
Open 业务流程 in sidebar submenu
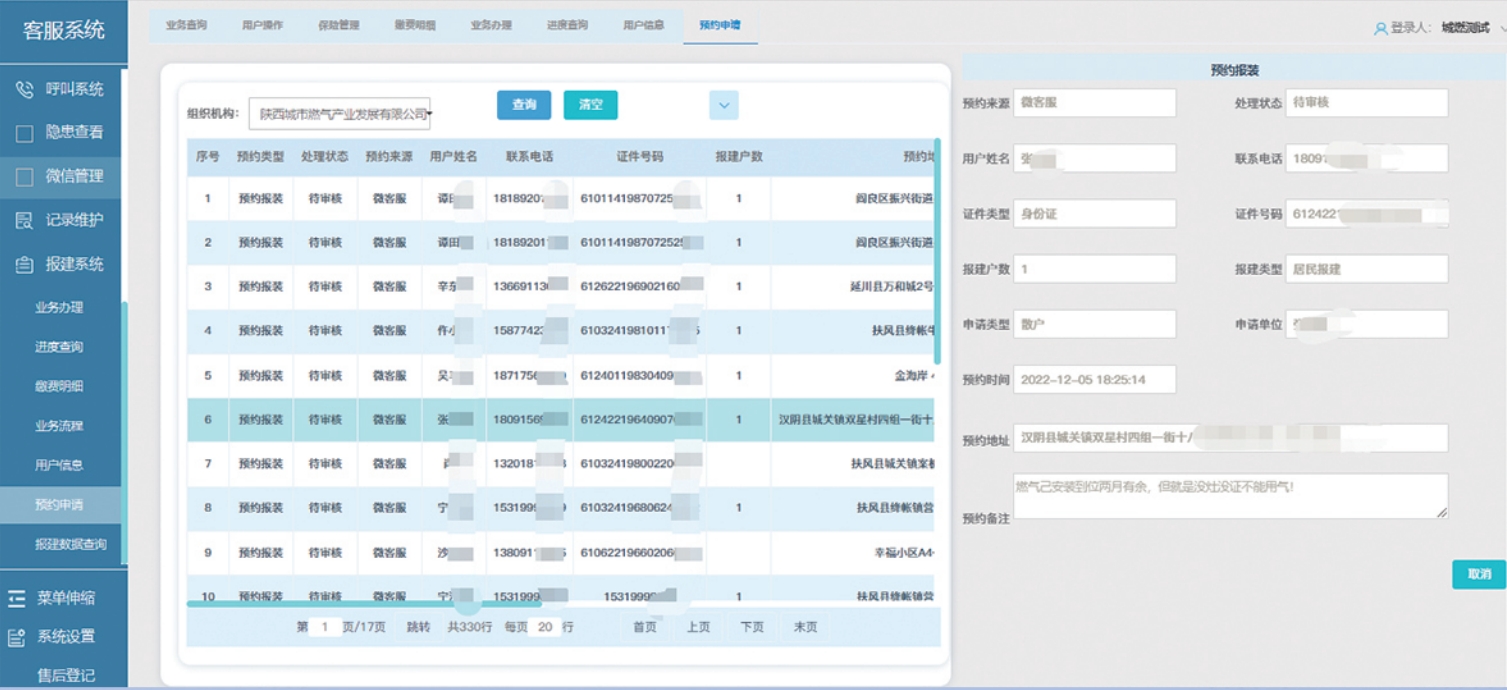coord(60,426)
